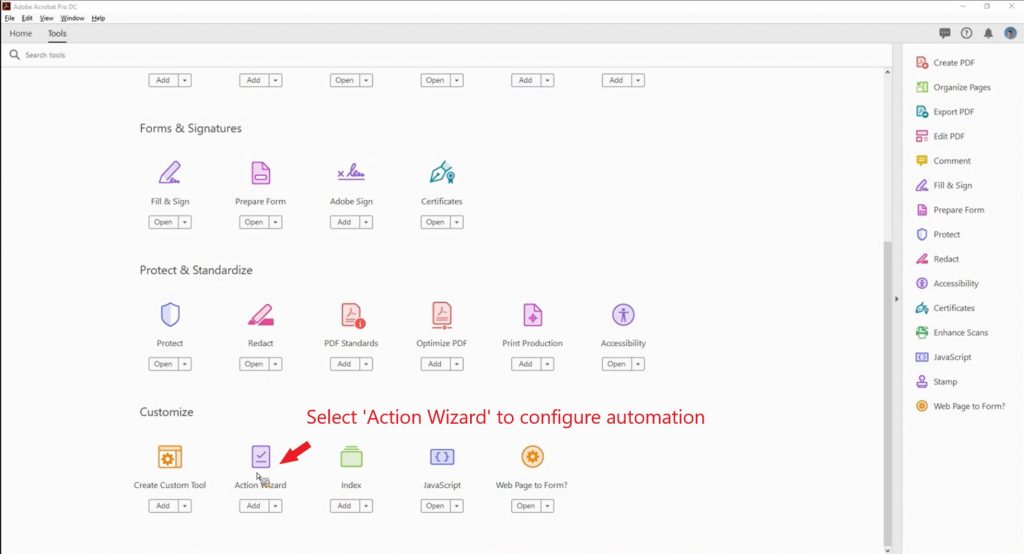Open the user profile avatar
1024x554 pixels.
pyautogui.click(x=1010, y=33)
